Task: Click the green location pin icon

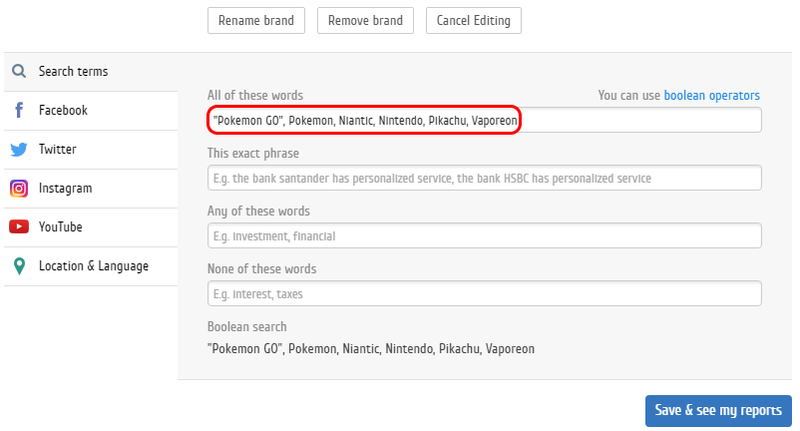Action: click(x=19, y=266)
